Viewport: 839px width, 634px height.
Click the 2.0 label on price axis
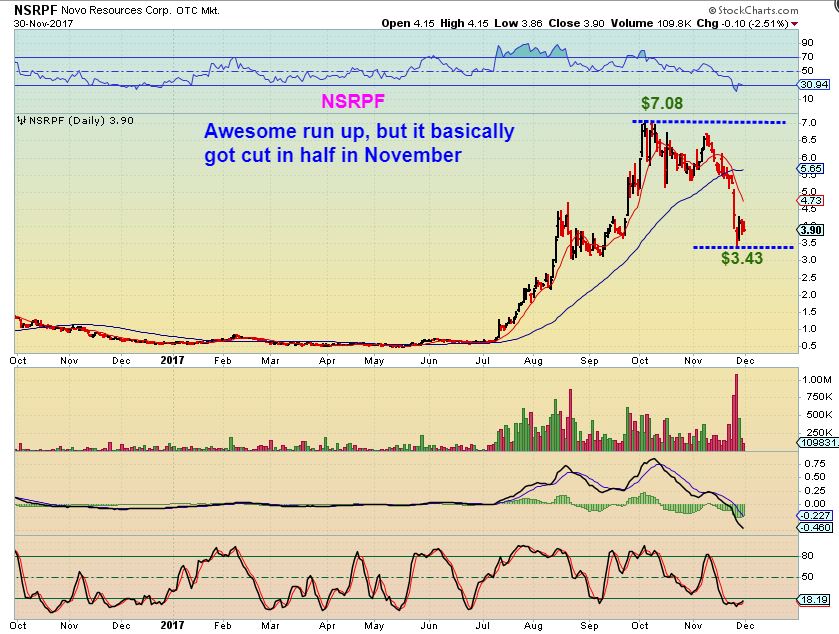tap(810, 295)
